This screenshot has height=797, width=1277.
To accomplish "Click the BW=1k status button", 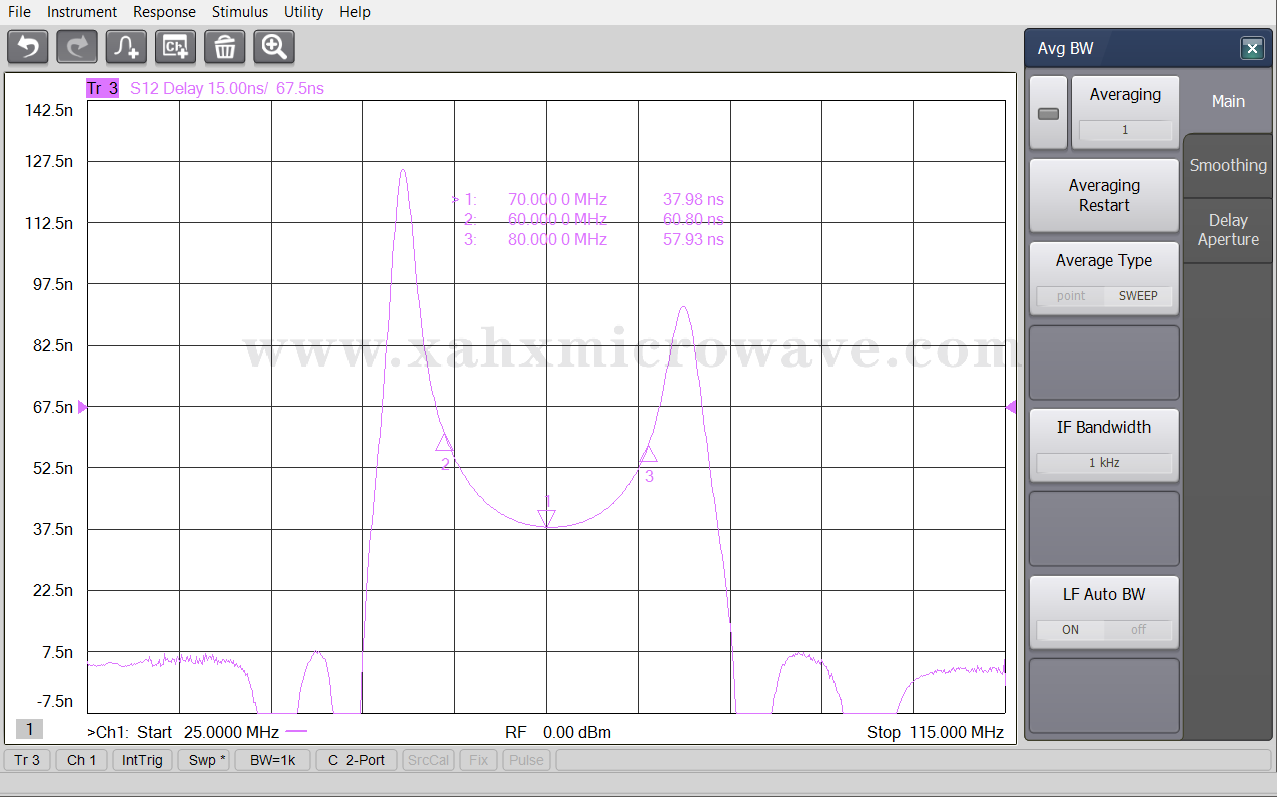I will coord(273,760).
